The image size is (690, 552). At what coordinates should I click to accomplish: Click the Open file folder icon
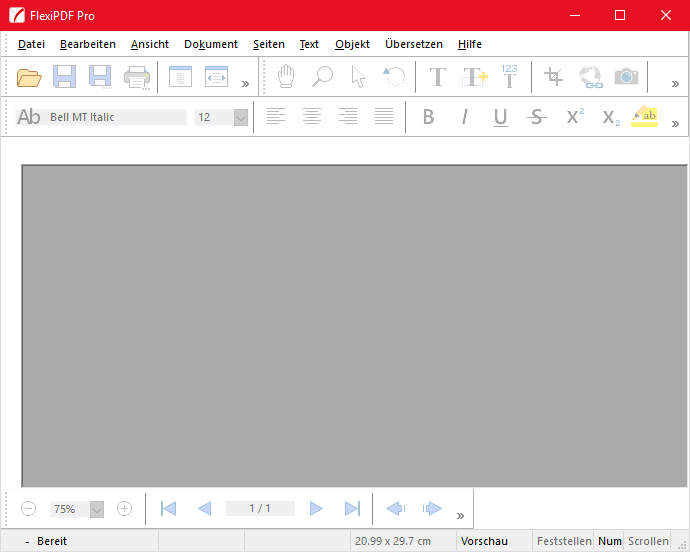(x=29, y=77)
